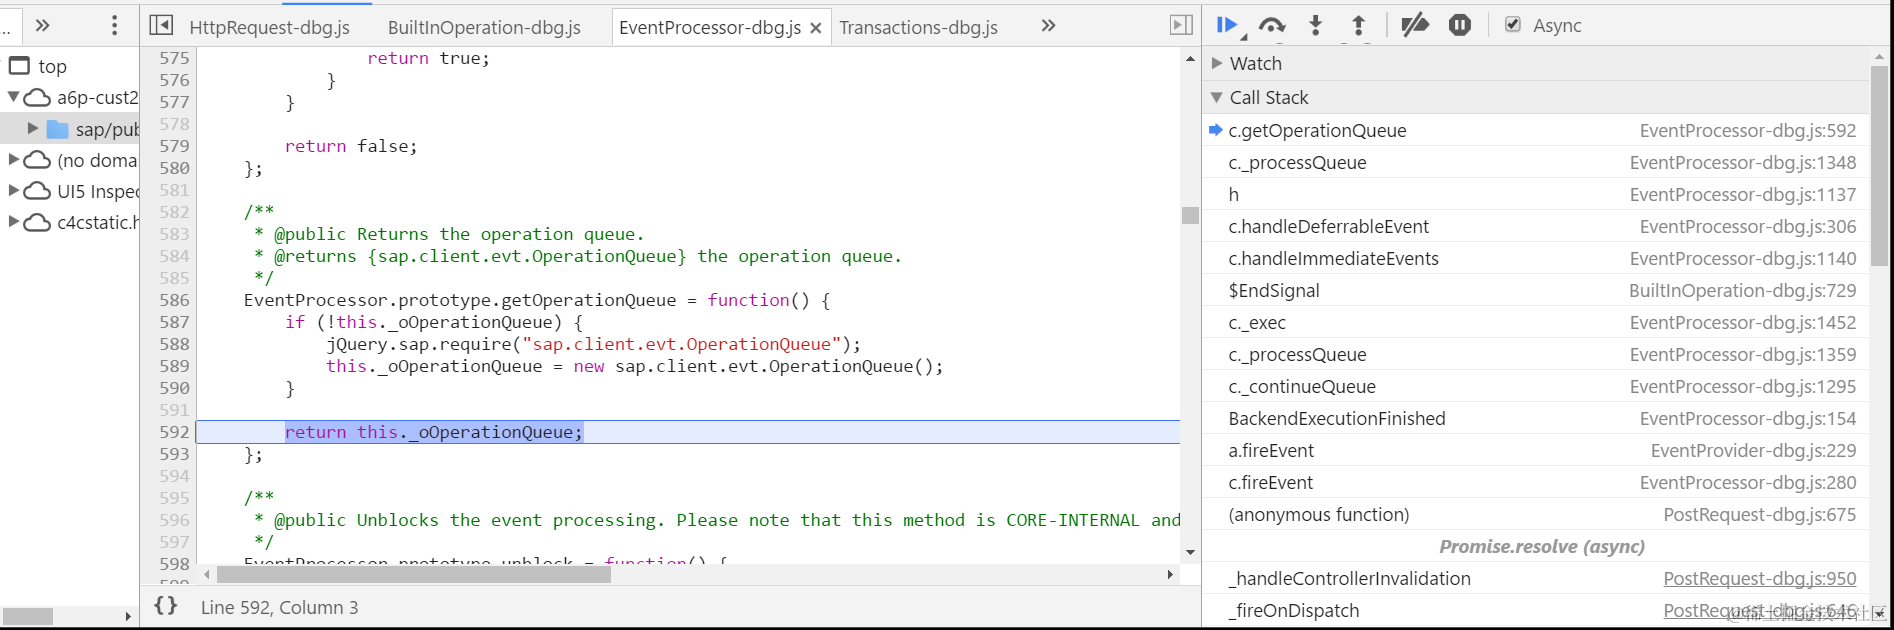Expand the sap/pub folder
This screenshot has width=1894, height=630.
(33, 128)
